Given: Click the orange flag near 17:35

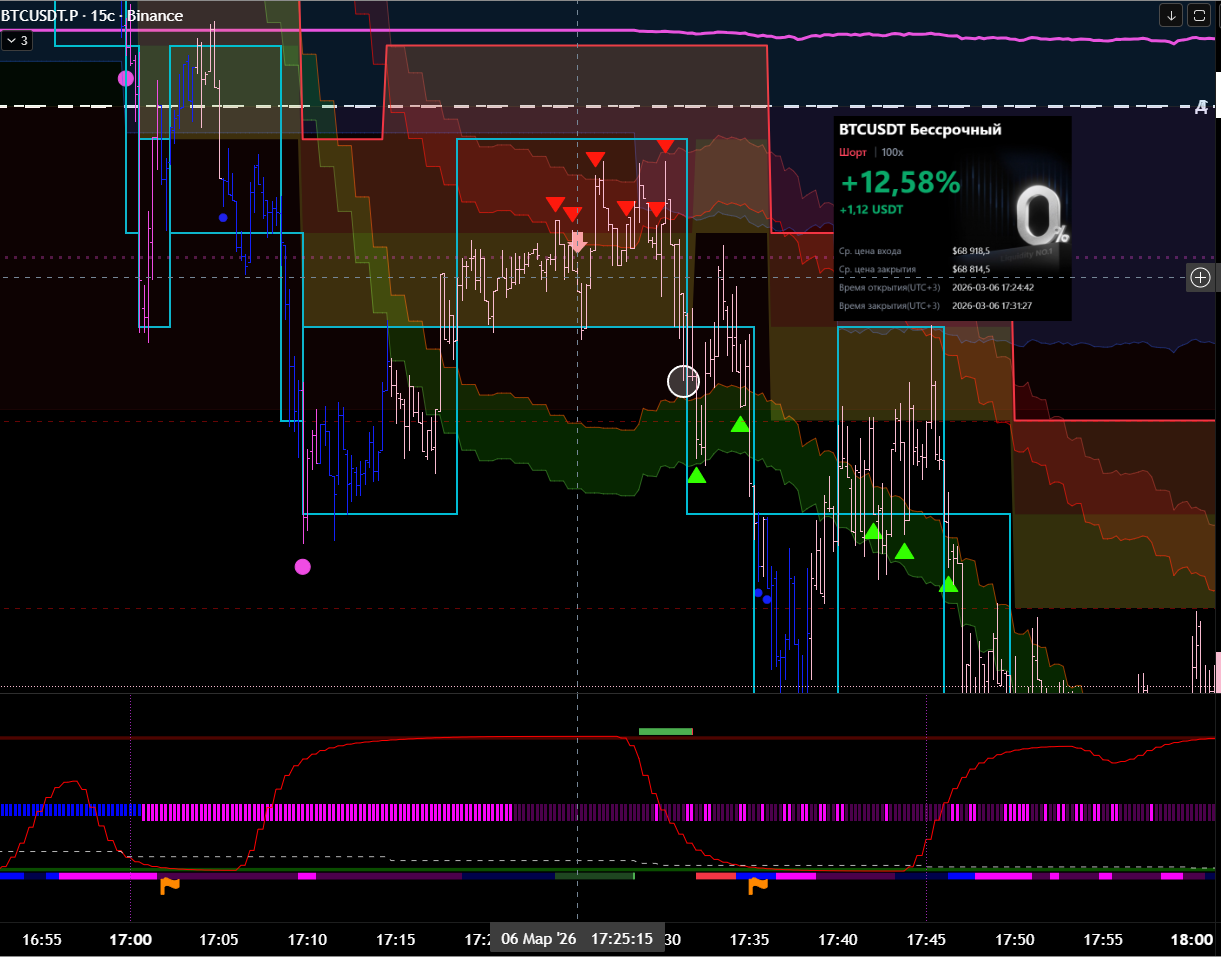Looking at the screenshot, I should click(758, 885).
